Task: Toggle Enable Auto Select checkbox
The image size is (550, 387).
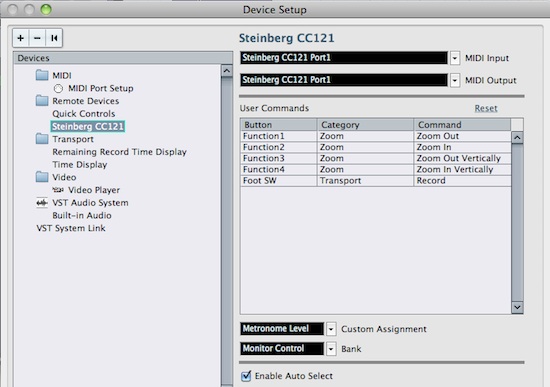Action: [246, 376]
